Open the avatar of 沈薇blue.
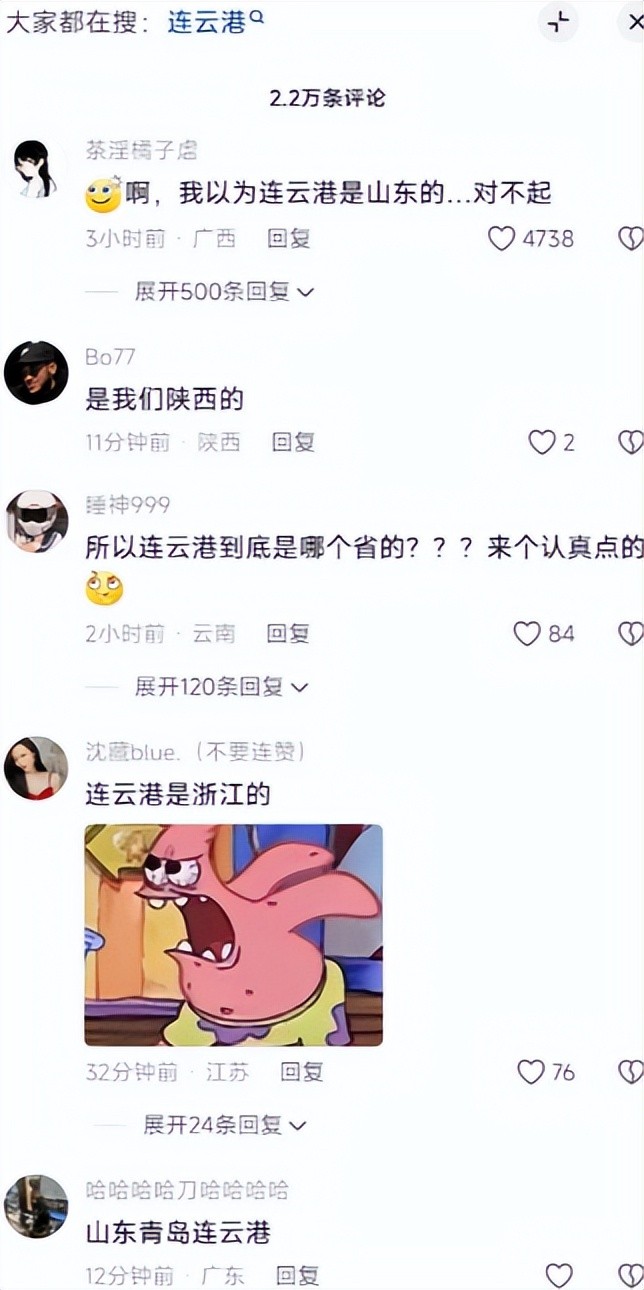Image resolution: width=644 pixels, height=1290 pixels. pos(36,768)
